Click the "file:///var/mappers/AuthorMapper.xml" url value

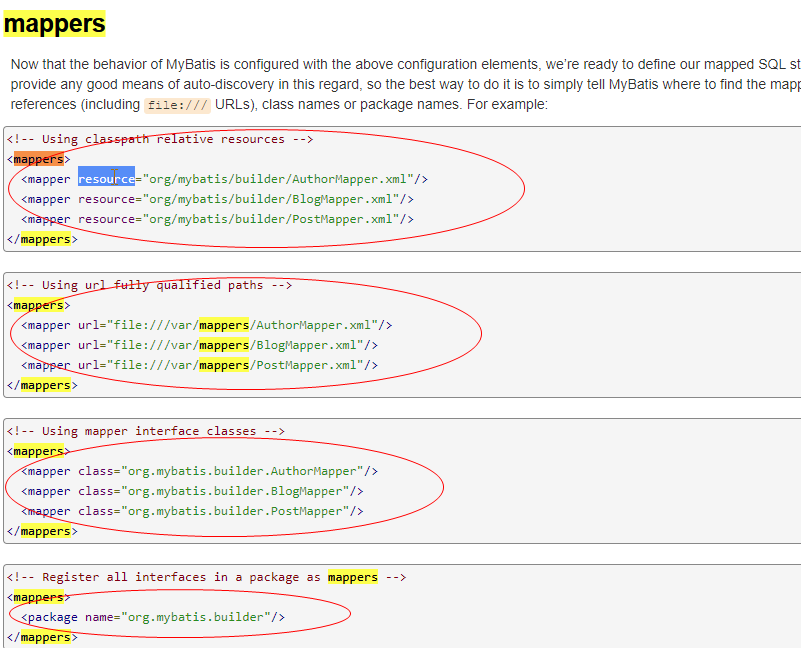242,325
